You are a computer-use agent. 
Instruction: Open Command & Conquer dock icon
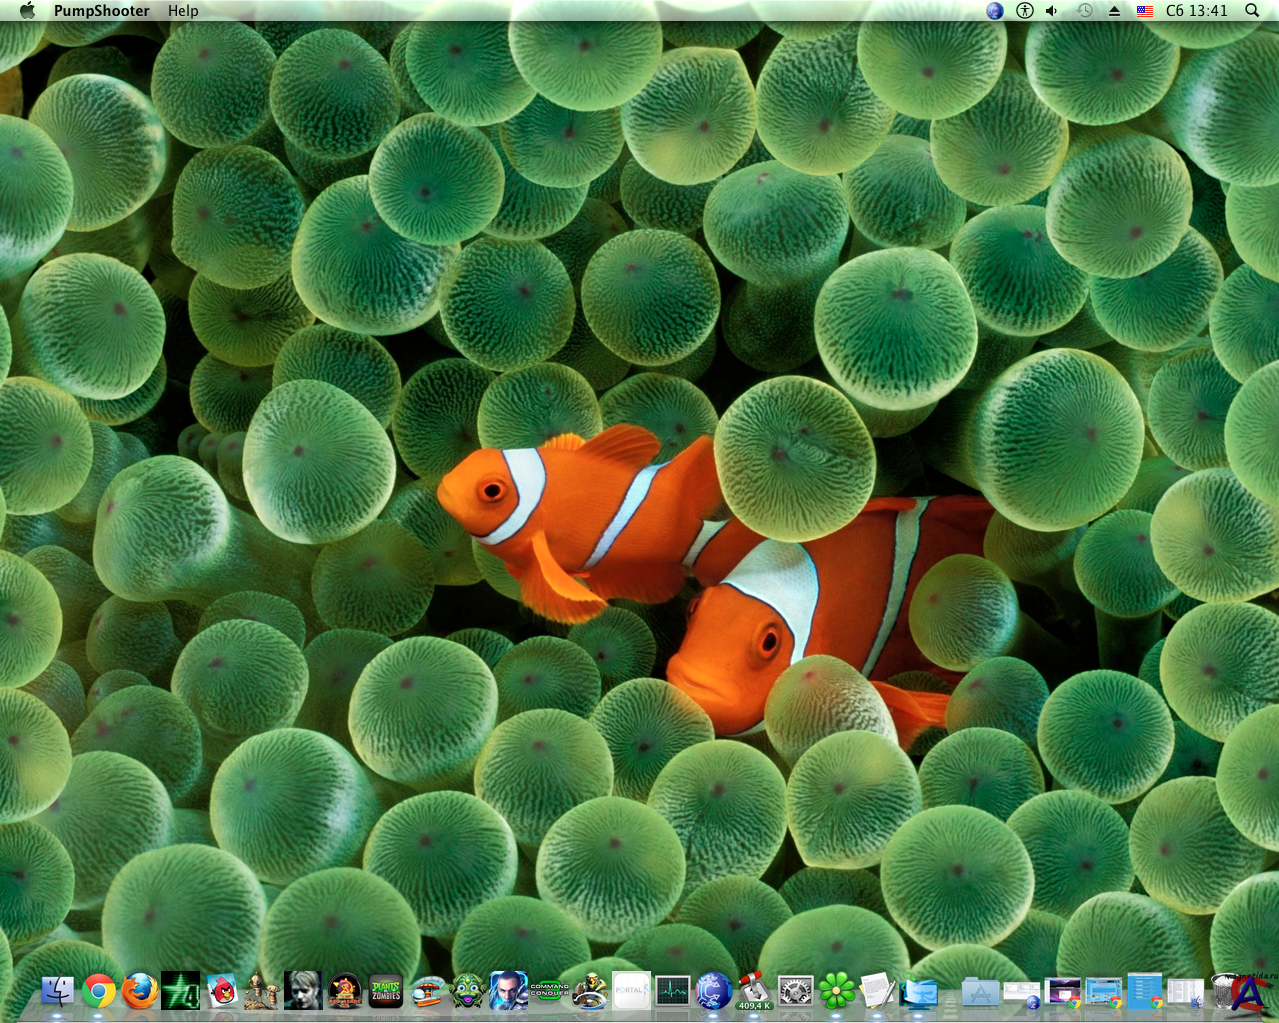(549, 991)
